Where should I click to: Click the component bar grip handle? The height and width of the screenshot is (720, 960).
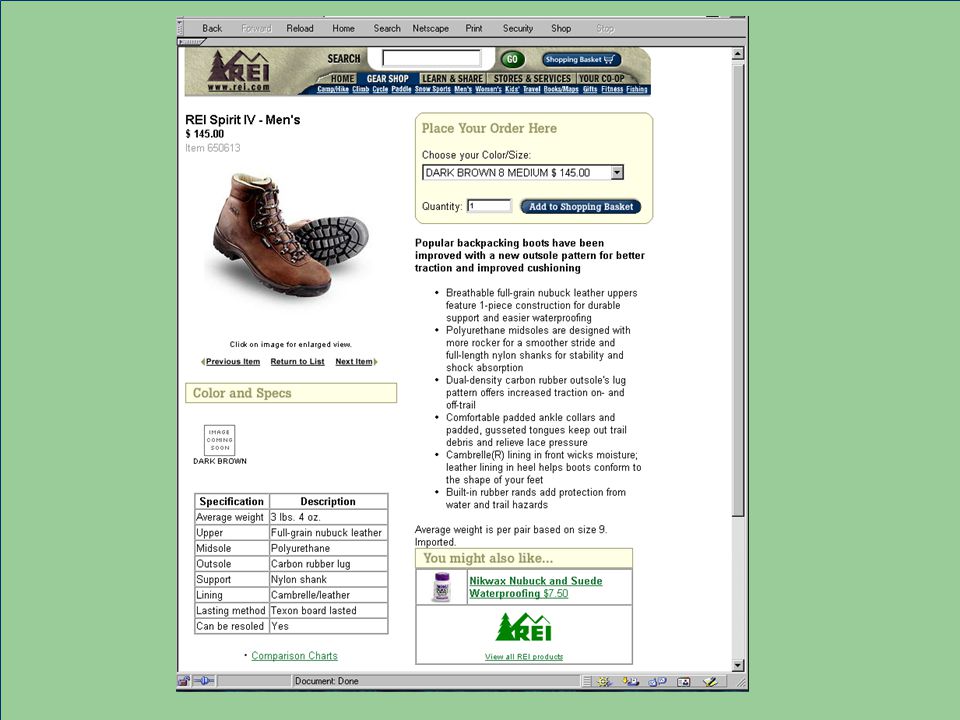coord(587,681)
